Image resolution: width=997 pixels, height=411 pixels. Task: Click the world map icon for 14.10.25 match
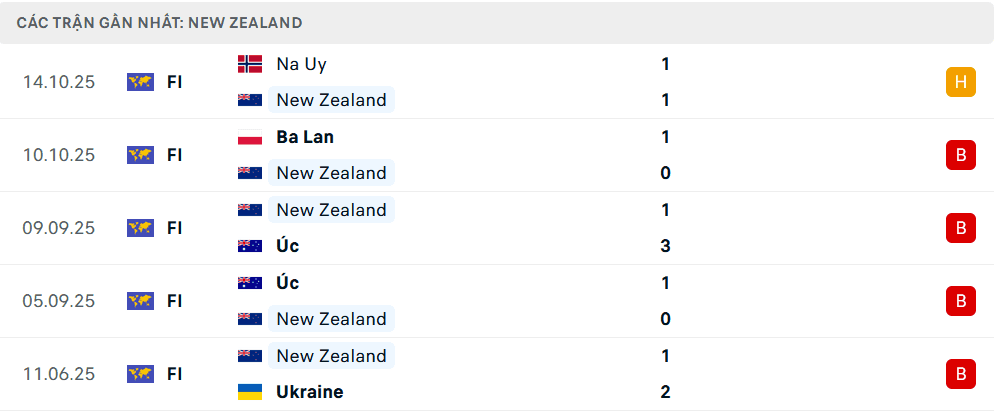tap(140, 82)
